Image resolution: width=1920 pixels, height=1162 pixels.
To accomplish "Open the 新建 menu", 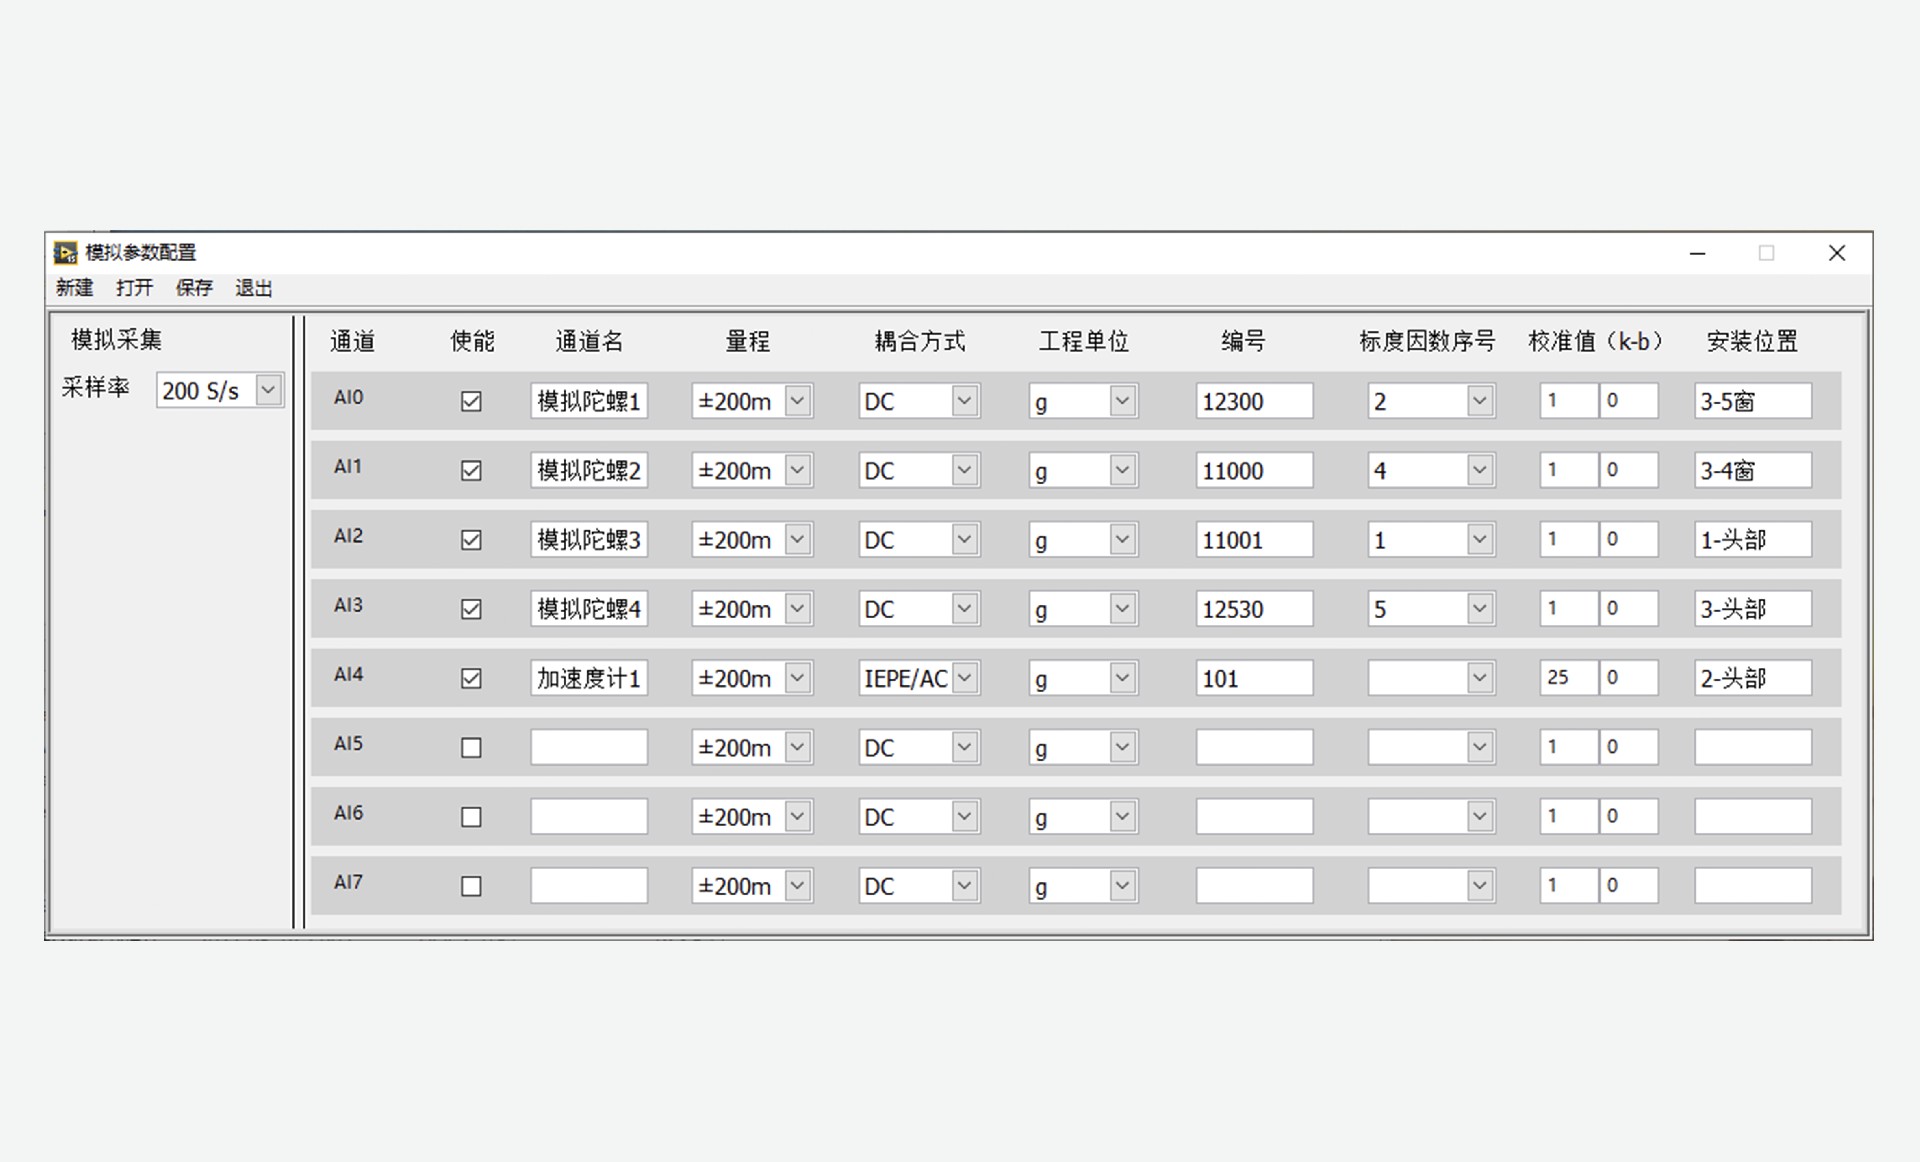I will [x=75, y=288].
